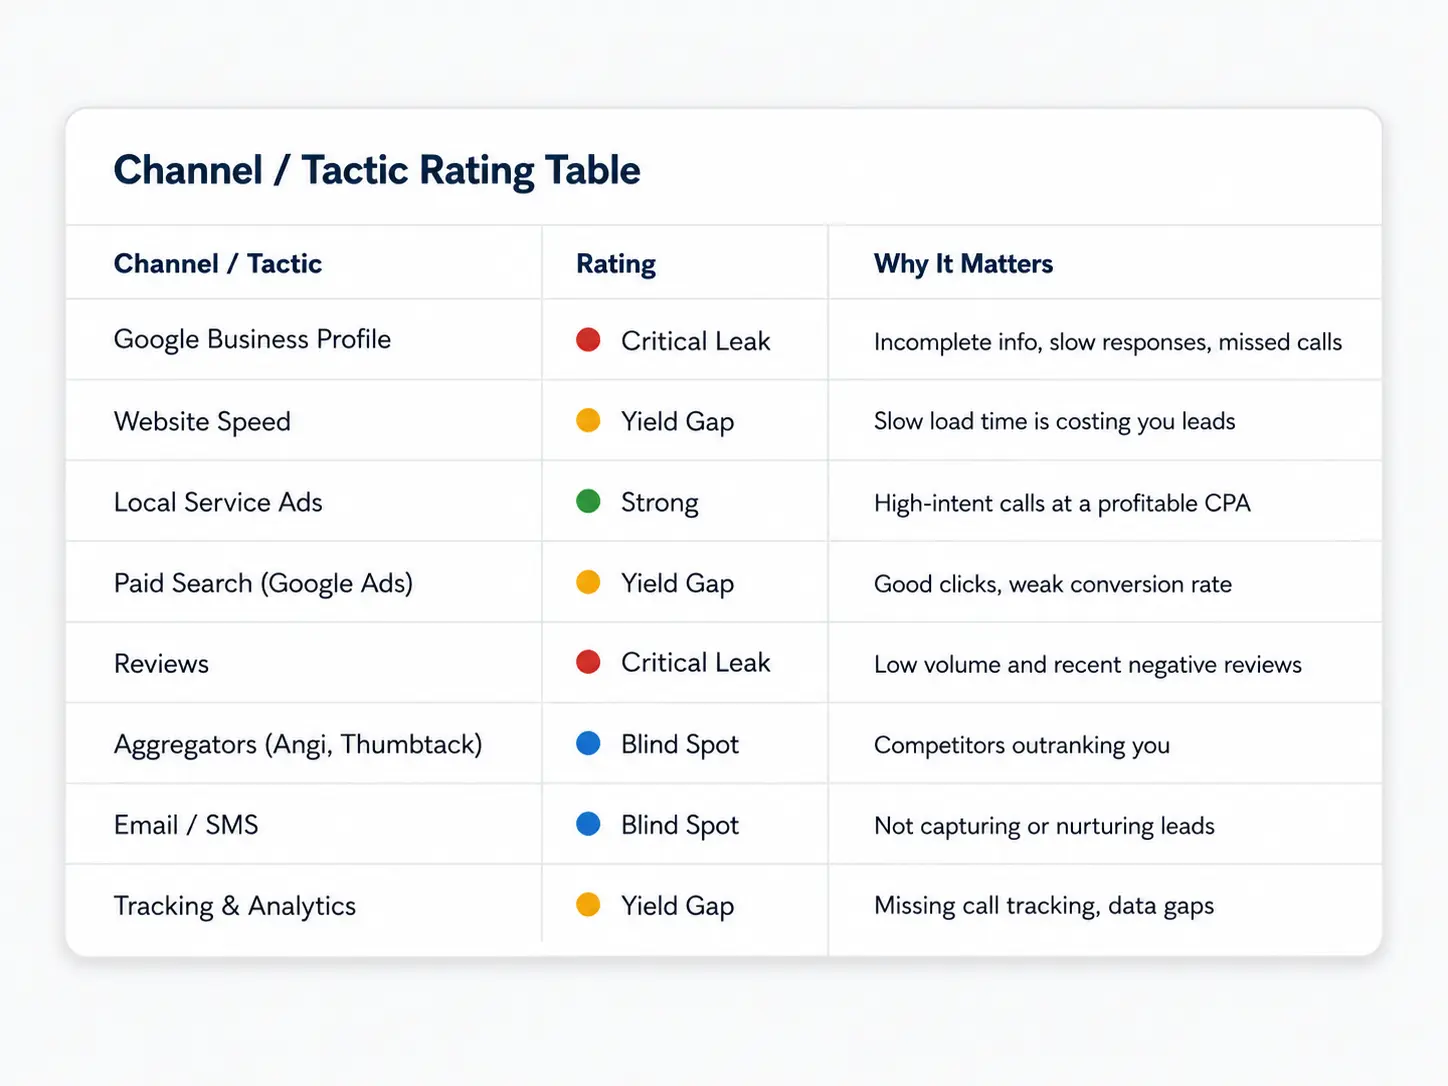Image resolution: width=1448 pixels, height=1086 pixels.
Task: Click the orange dot in Paid Search row
Action: tap(588, 582)
